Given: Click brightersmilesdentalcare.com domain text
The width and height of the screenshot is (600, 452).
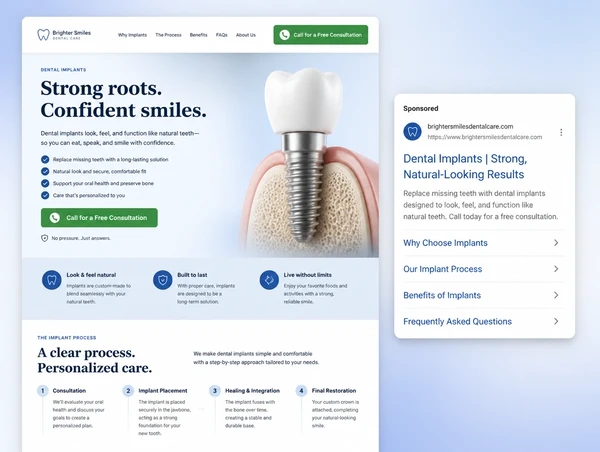Looking at the screenshot, I should [470, 126].
